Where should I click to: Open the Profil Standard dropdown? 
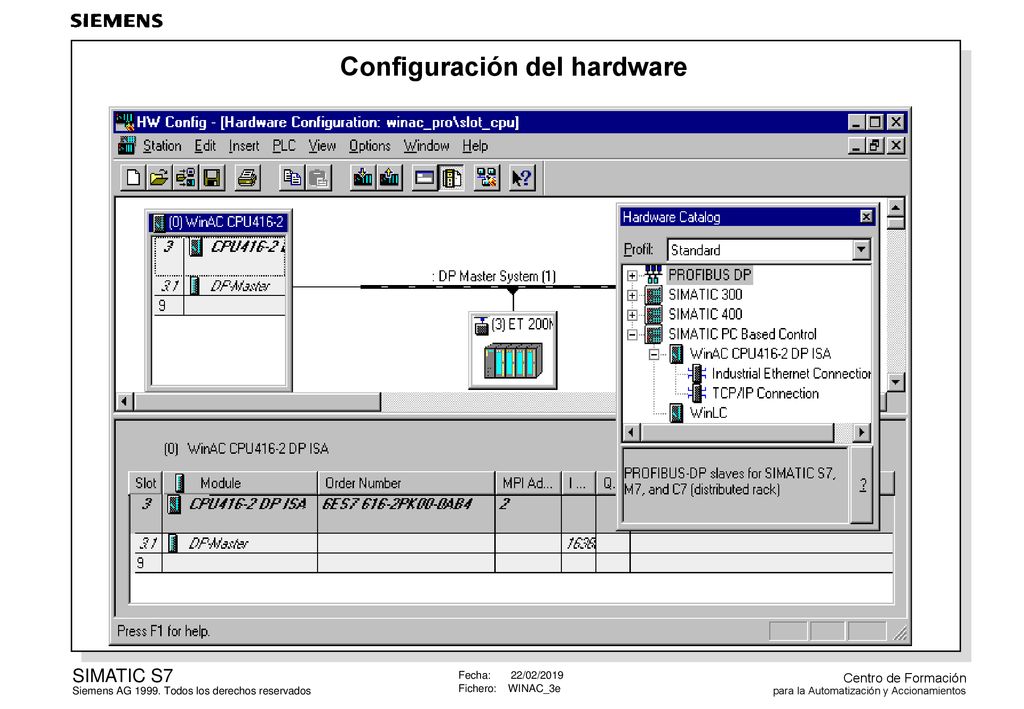tap(861, 249)
